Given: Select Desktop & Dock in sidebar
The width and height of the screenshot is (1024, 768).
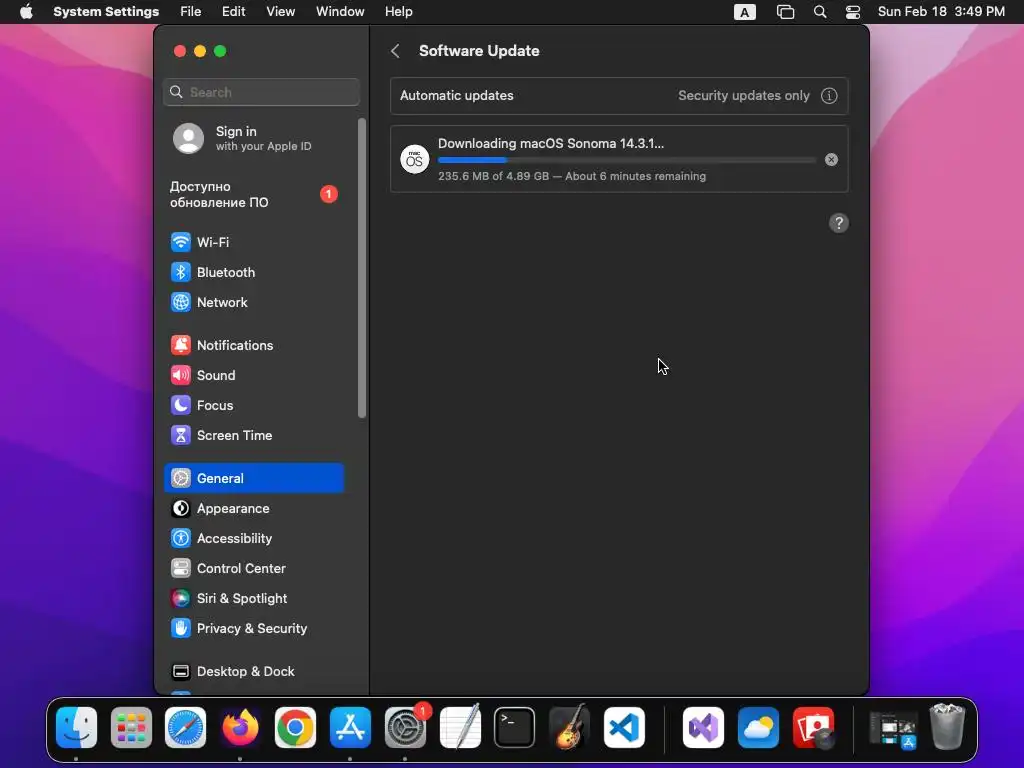Looking at the screenshot, I should [254, 671].
